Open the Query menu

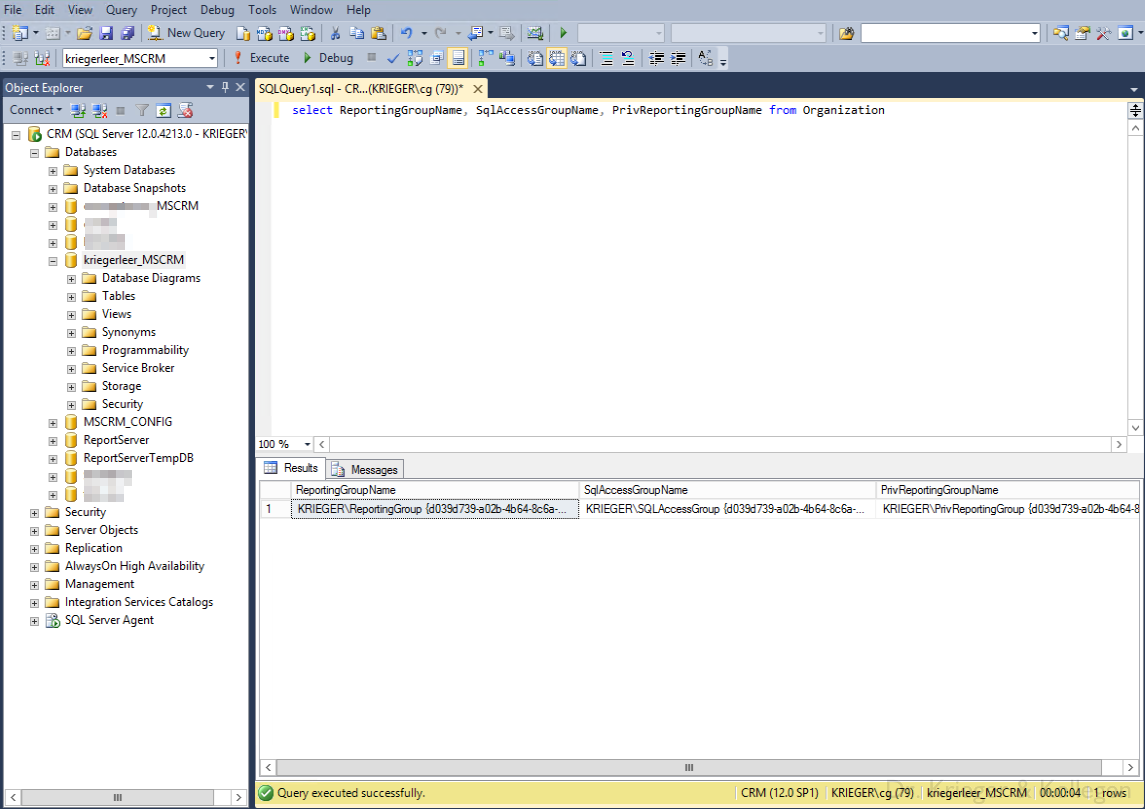click(x=121, y=10)
